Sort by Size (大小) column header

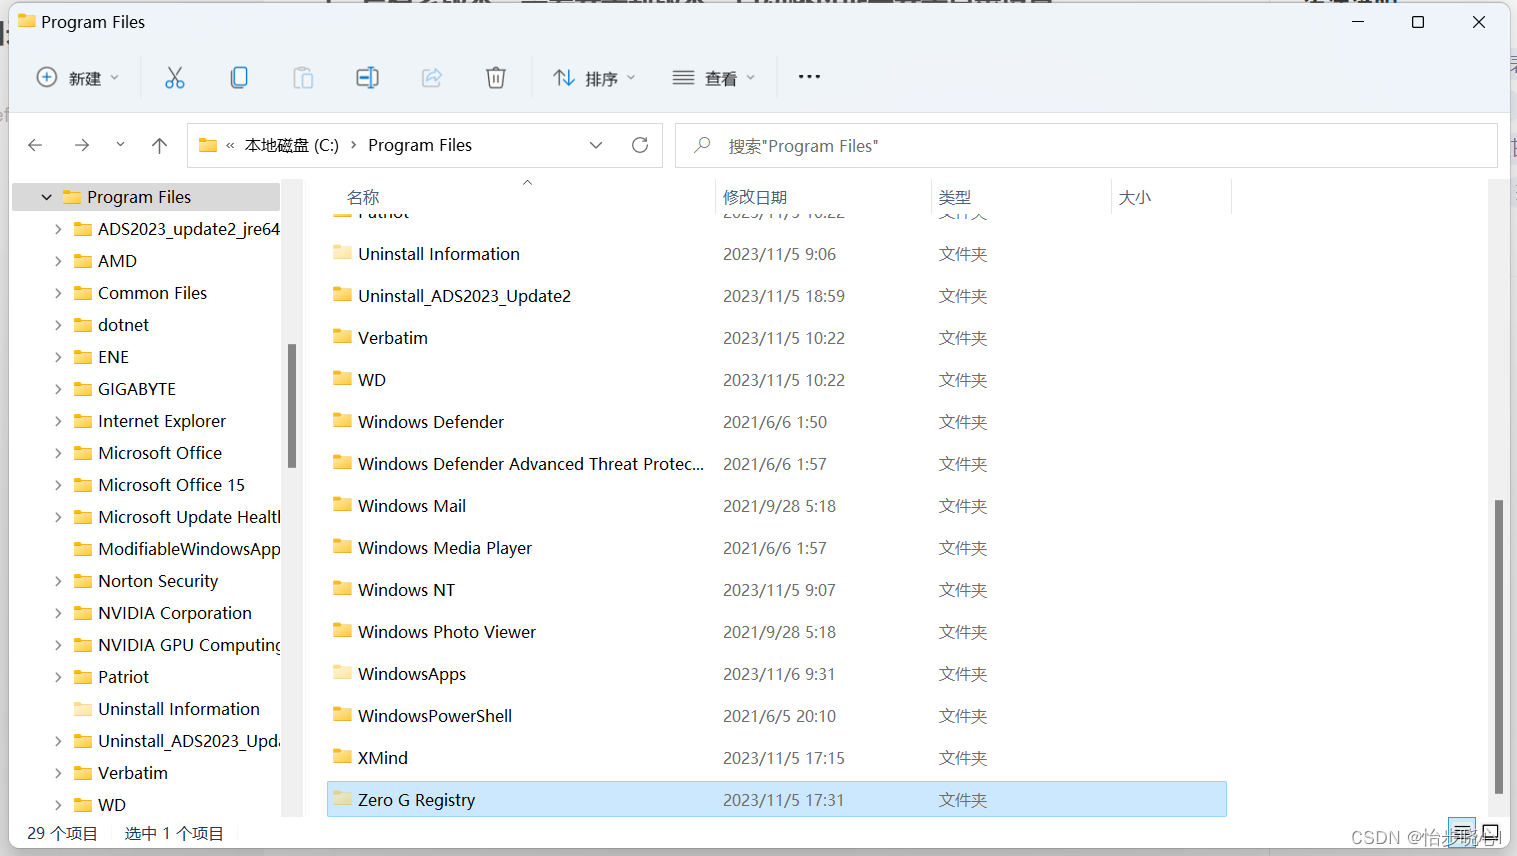[x=1135, y=197]
